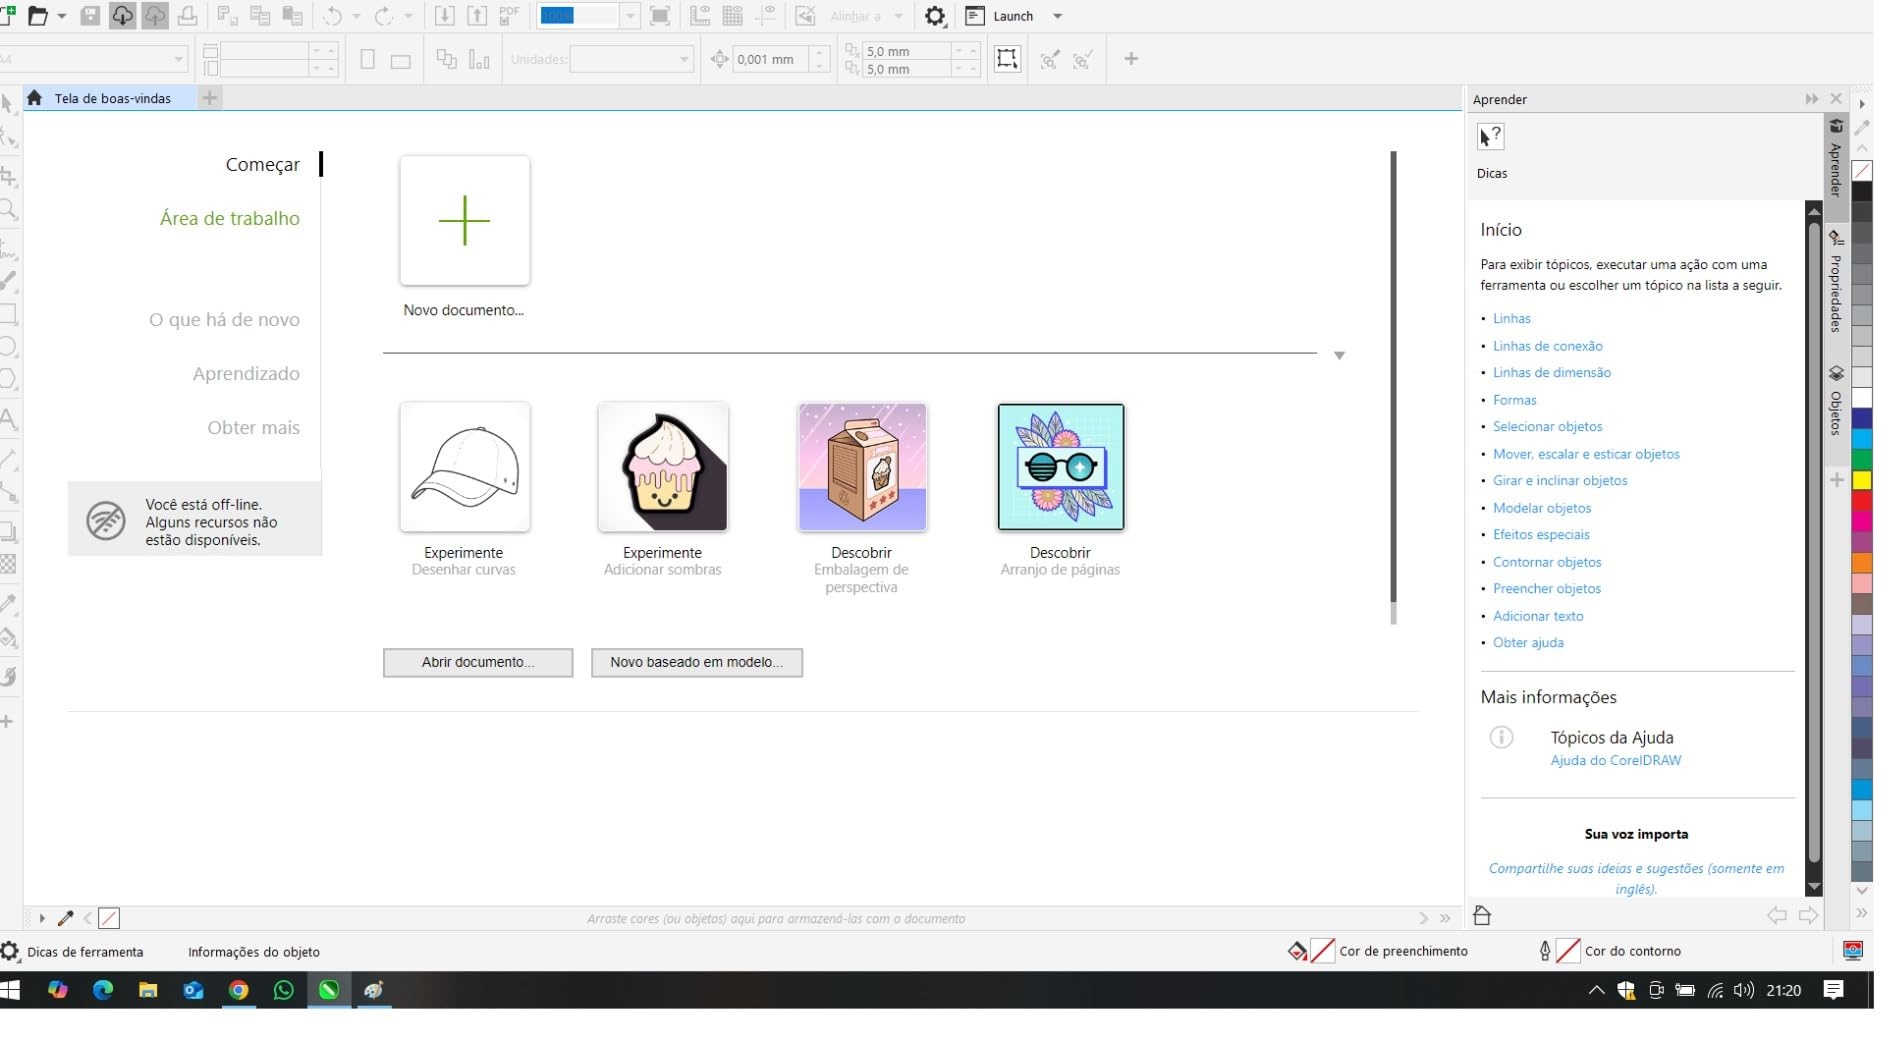This screenshot has width=1885, height=1060.
Task: Open WhatsApp from the taskbar
Action: pyautogui.click(x=284, y=990)
